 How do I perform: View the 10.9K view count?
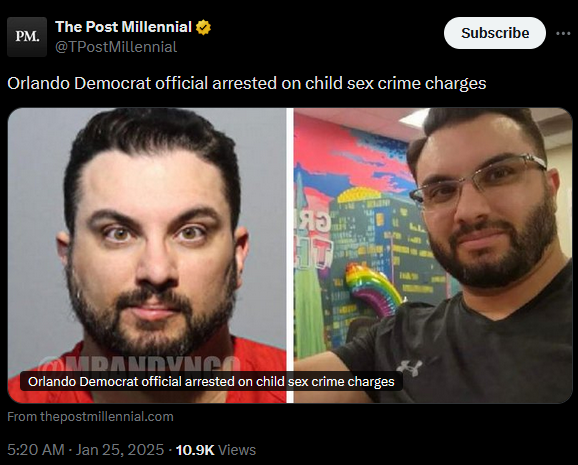[195, 450]
